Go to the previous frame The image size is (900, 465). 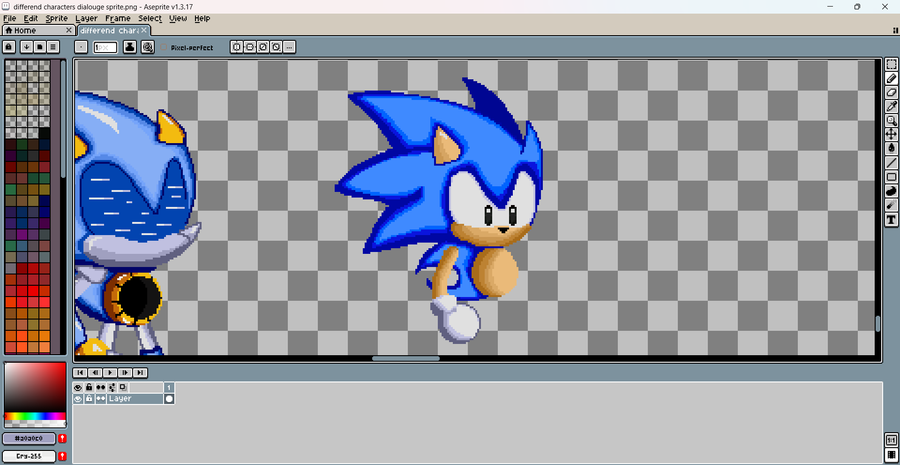[x=96, y=373]
